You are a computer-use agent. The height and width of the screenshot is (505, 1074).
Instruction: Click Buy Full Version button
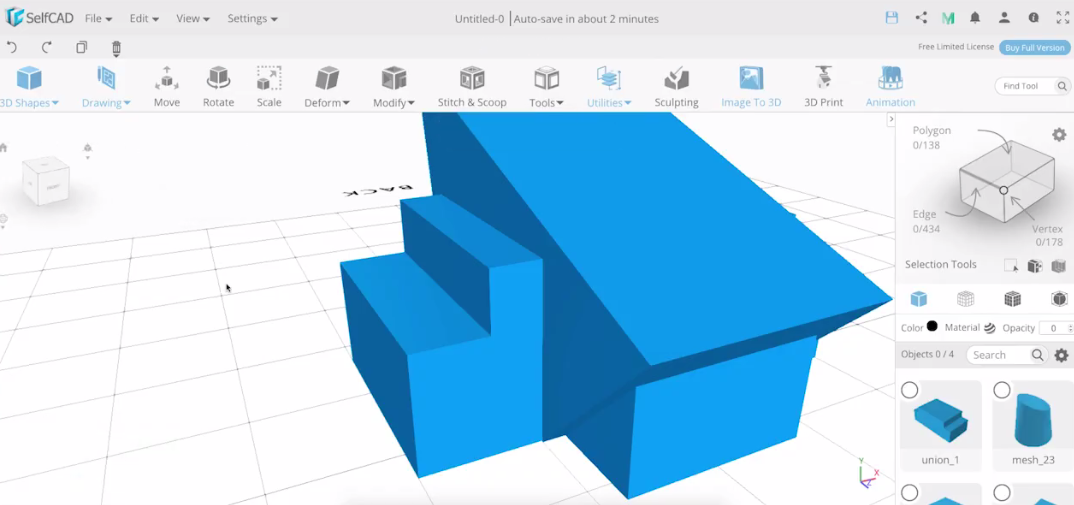pyautogui.click(x=1034, y=47)
